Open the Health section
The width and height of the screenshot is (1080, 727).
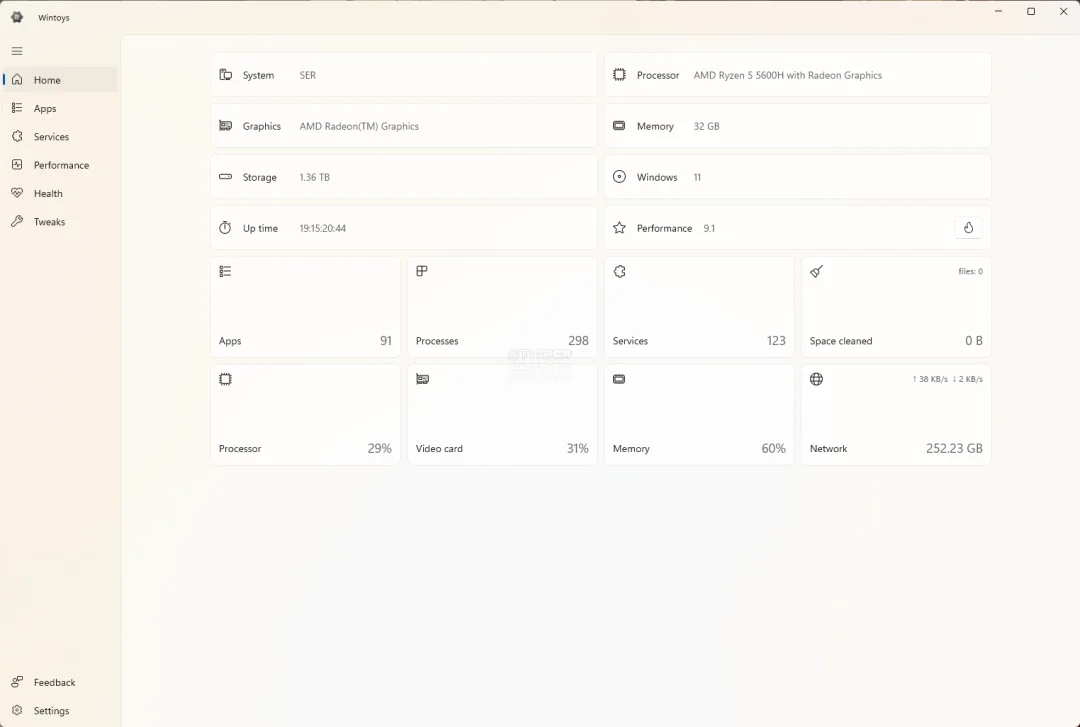pyautogui.click(x=60, y=193)
